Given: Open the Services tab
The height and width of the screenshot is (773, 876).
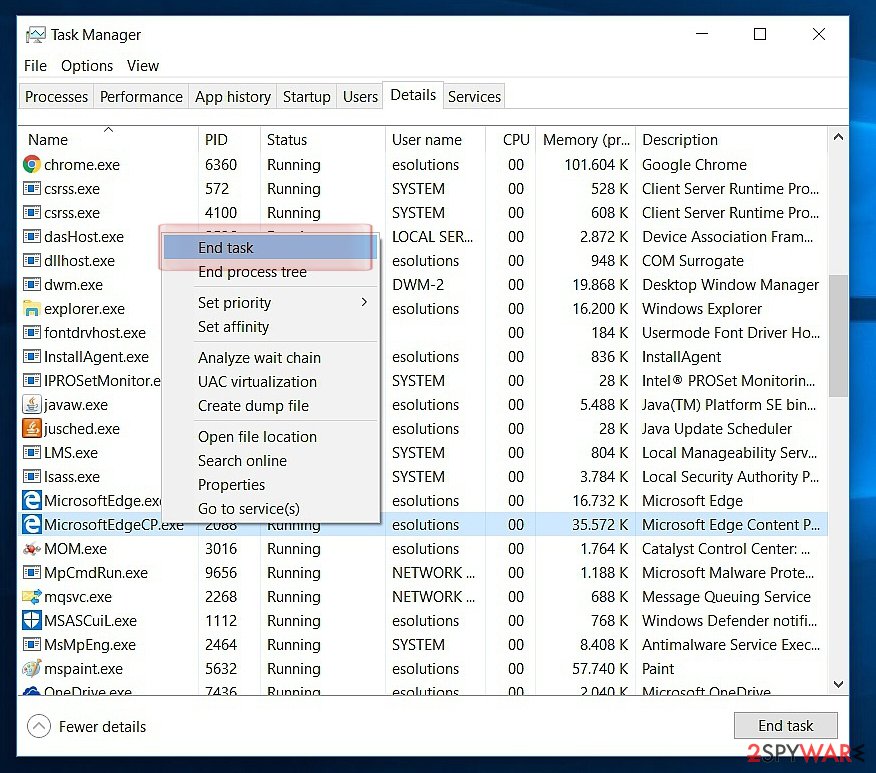Looking at the screenshot, I should point(474,97).
